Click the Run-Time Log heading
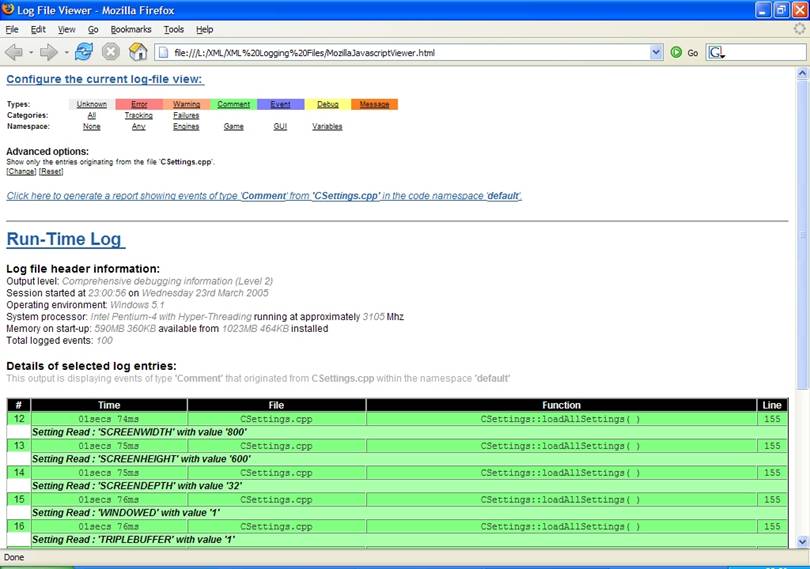Viewport: 810px width, 569px height. pos(66,239)
